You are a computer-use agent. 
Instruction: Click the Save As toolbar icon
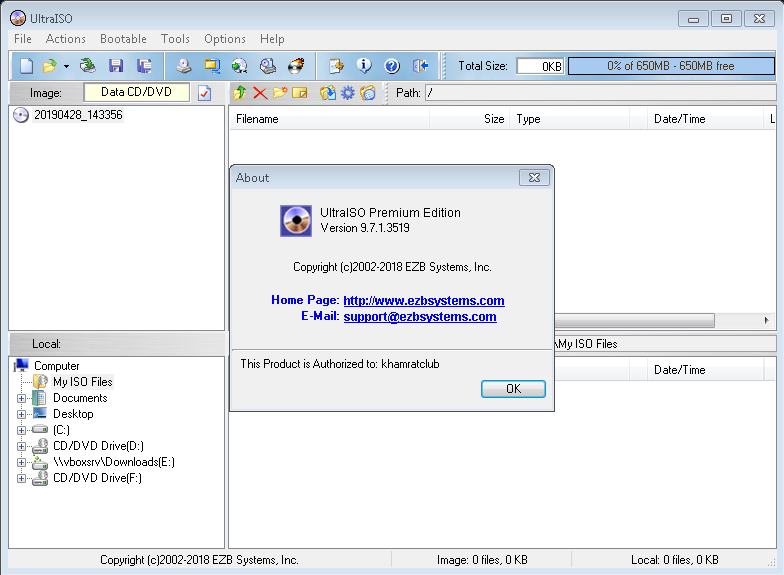tap(144, 66)
